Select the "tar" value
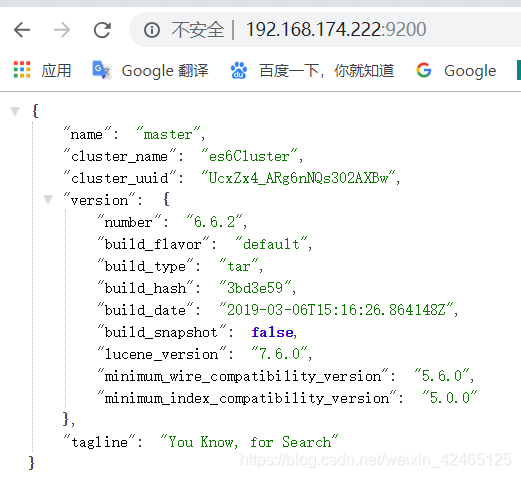Image resolution: width=521 pixels, height=478 pixels. click(x=239, y=266)
